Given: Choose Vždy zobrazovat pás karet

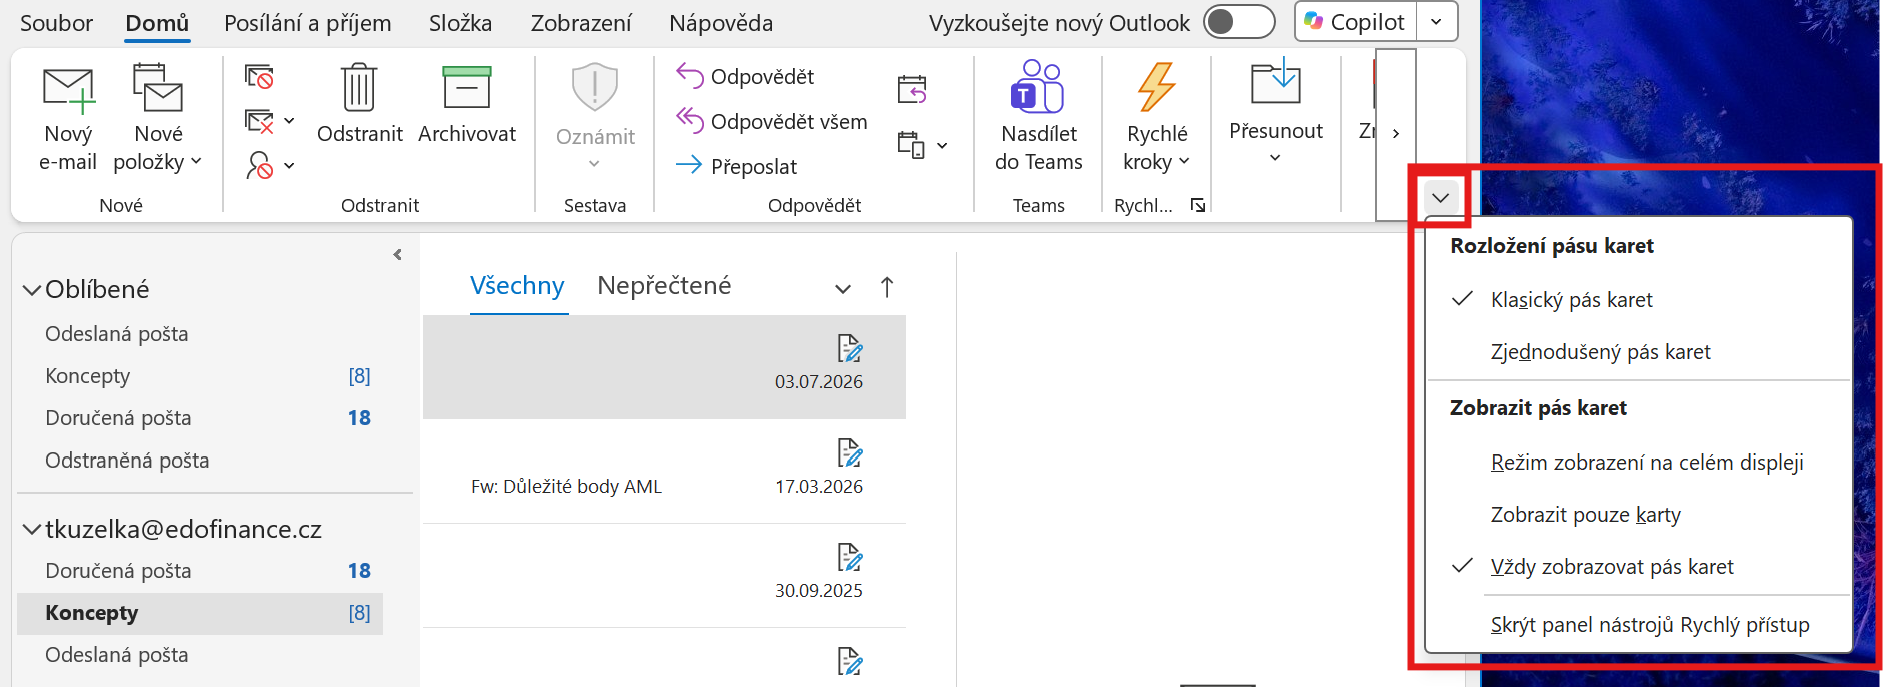Looking at the screenshot, I should (x=1640, y=567).
